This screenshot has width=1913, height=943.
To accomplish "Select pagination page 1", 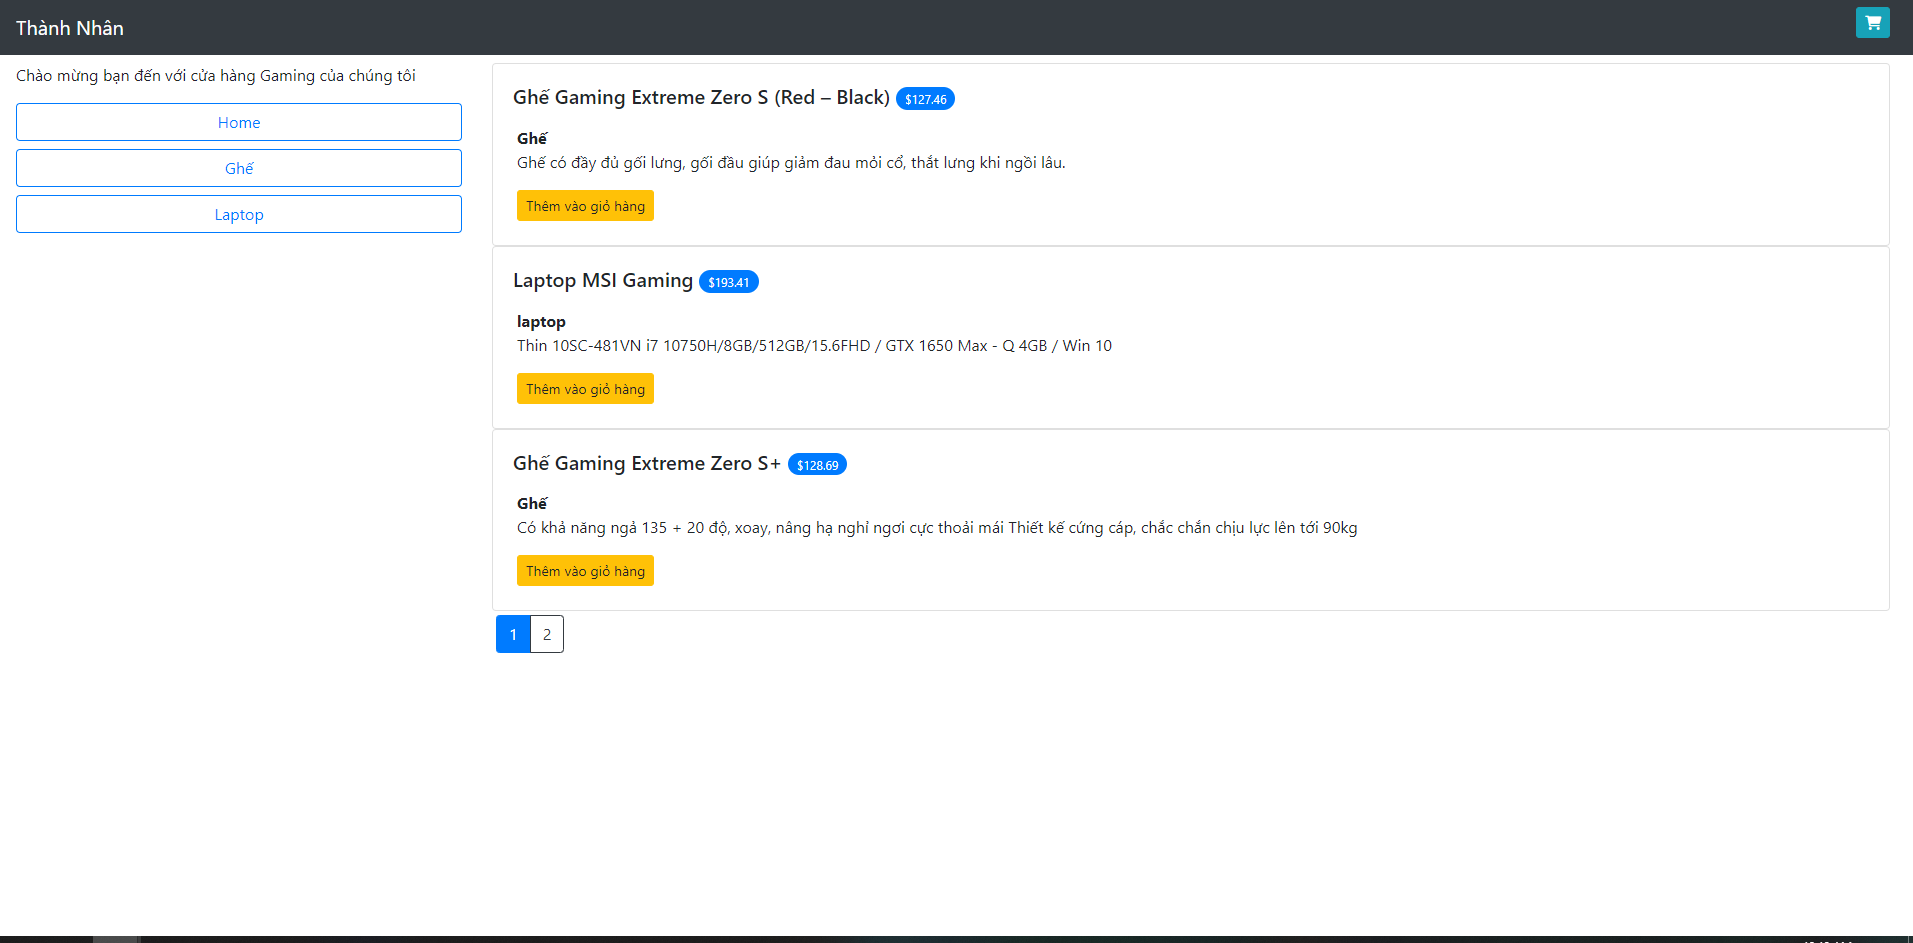I will (513, 633).
